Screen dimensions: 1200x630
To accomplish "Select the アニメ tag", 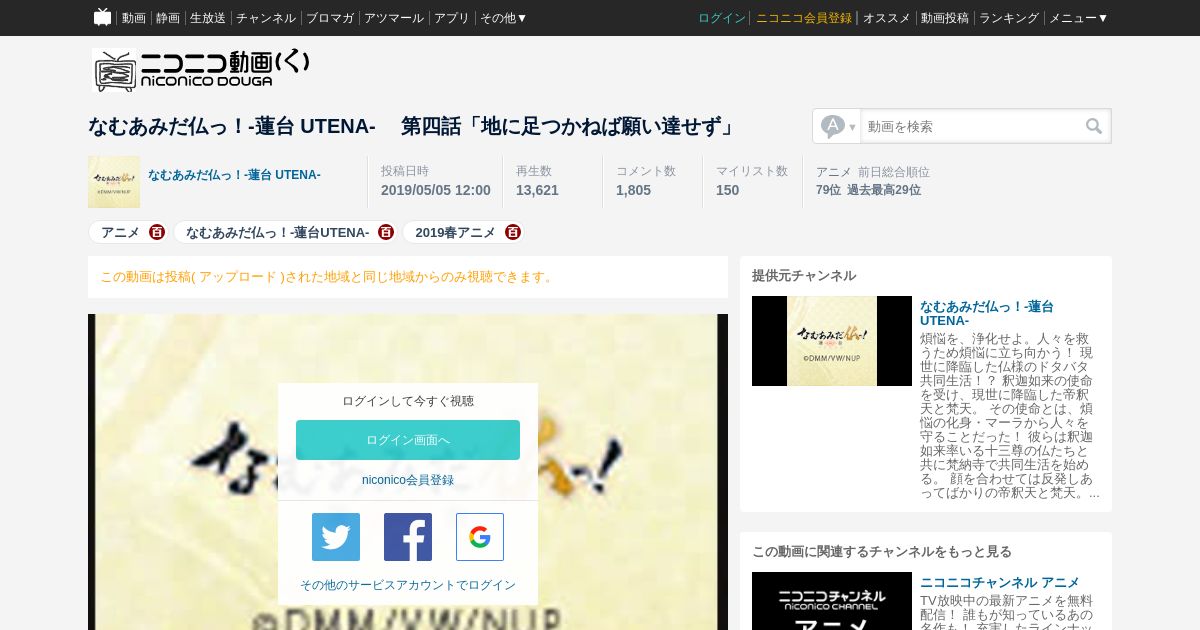I will (121, 232).
